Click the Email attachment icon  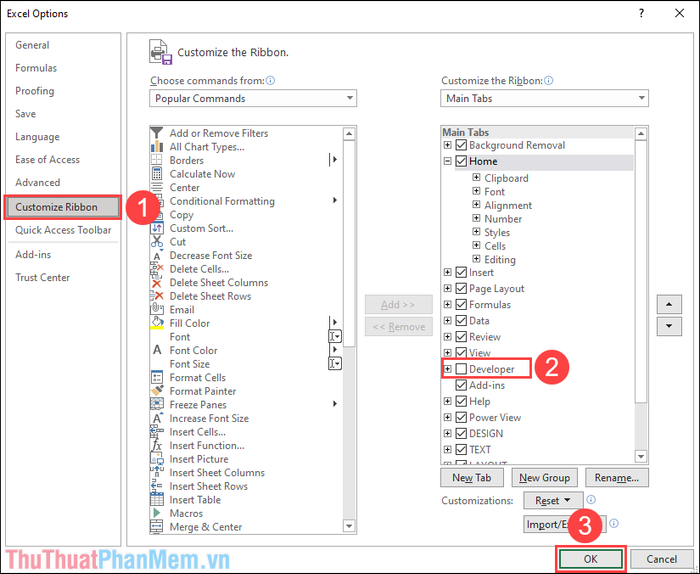(157, 309)
